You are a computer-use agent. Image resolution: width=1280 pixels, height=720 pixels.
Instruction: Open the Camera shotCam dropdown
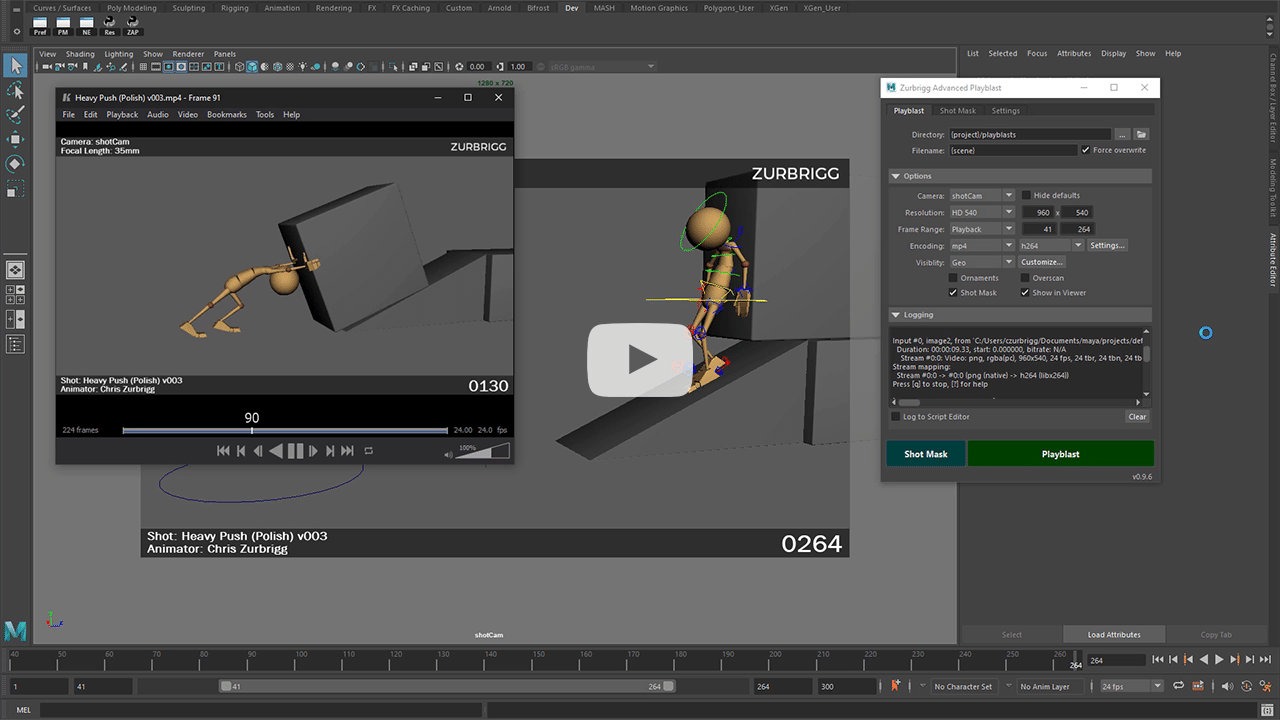pos(981,196)
